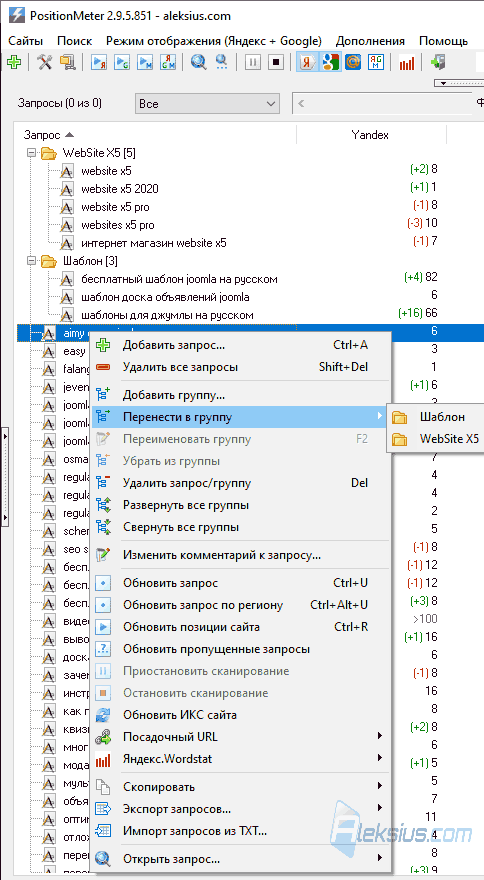Open the Режим отображения menu
Viewport: 484px width, 880px height.
click(x=214, y=41)
